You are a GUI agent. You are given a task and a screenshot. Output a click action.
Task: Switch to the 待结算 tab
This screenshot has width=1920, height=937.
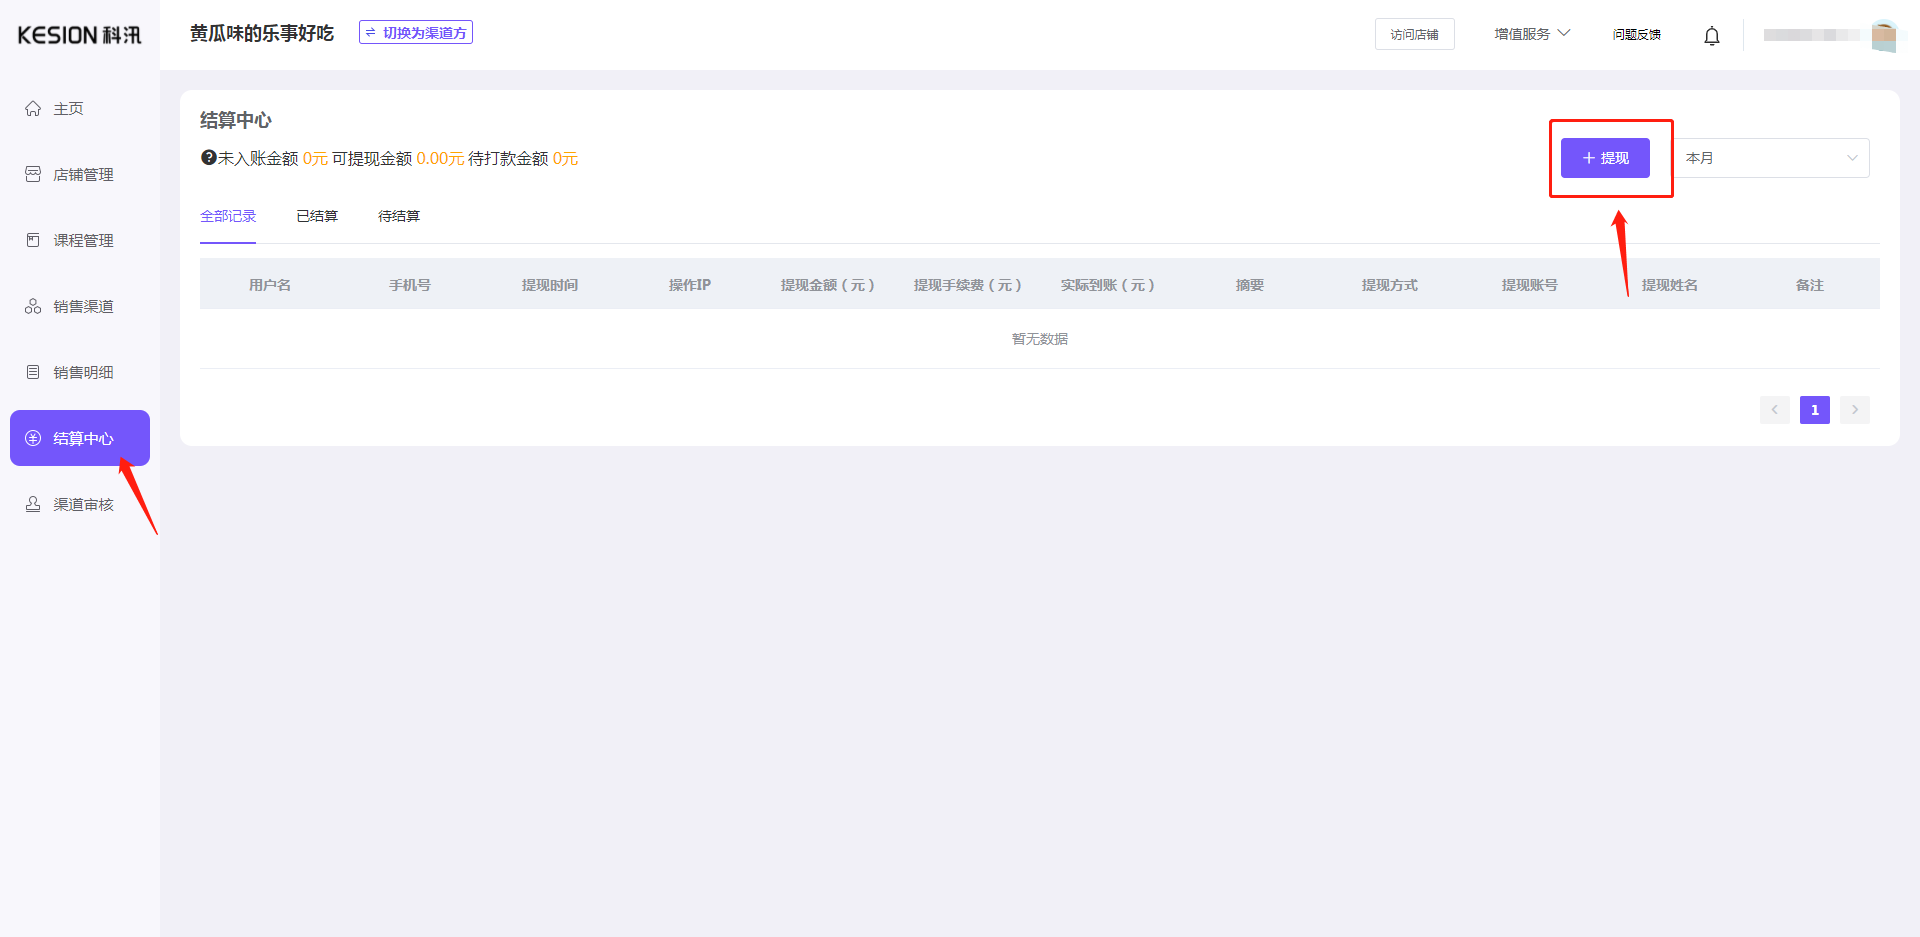tap(399, 216)
